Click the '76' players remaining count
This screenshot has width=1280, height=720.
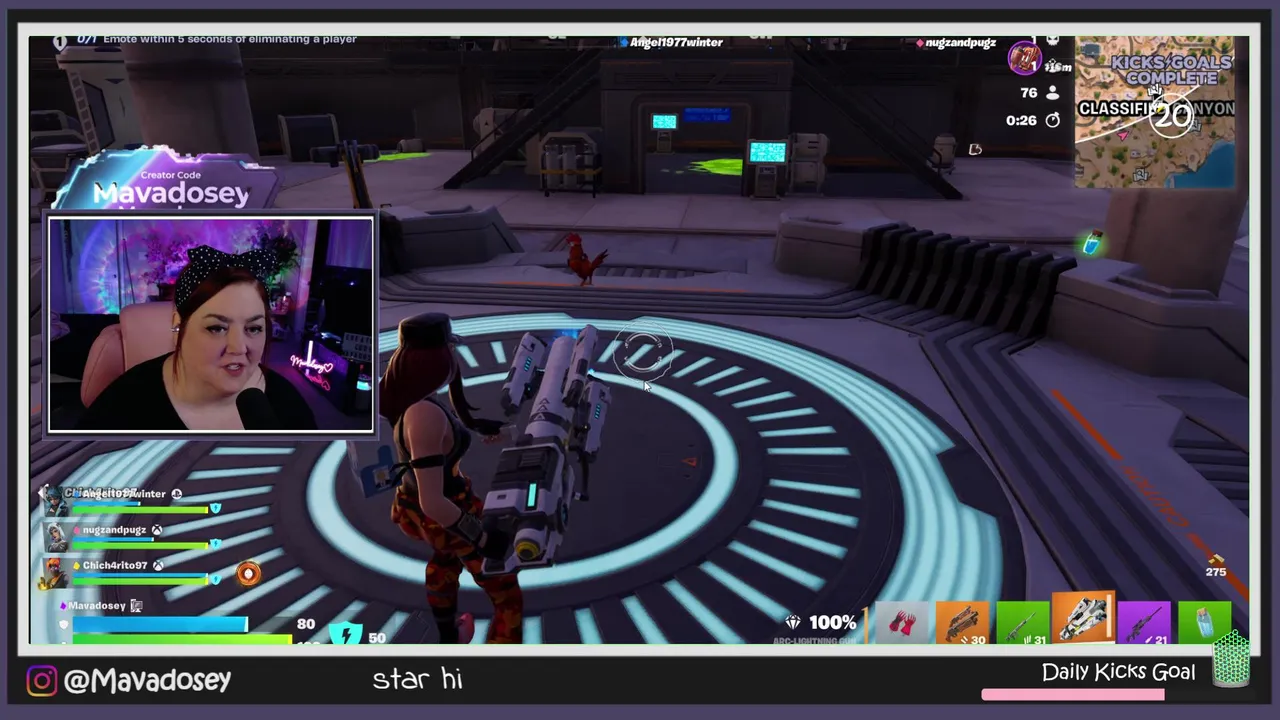pos(1028,92)
